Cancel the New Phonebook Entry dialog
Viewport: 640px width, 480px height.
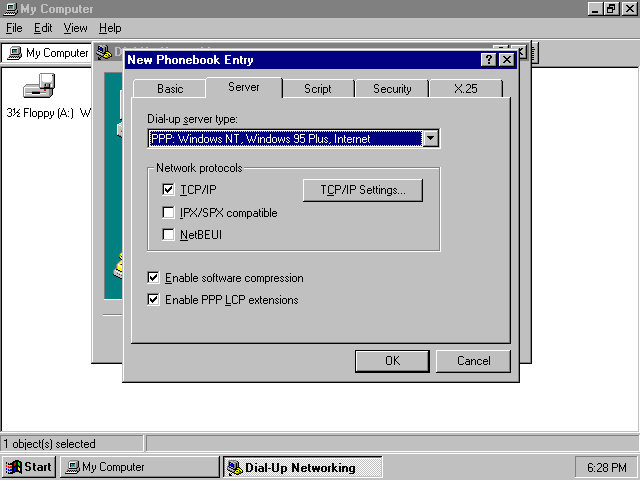[x=473, y=361]
